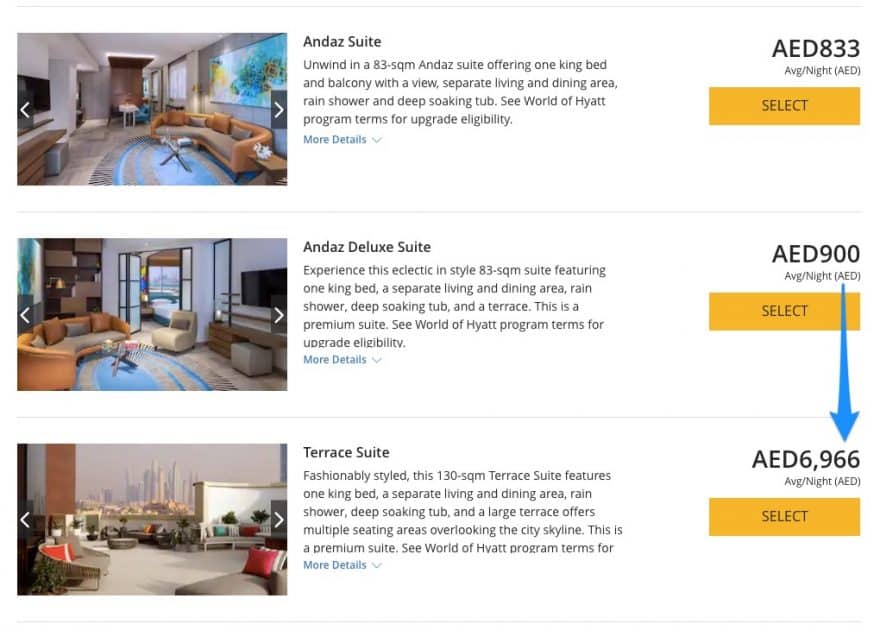Expand More Details for Terrace Suite
This screenshot has width=880, height=630.
tap(342, 565)
